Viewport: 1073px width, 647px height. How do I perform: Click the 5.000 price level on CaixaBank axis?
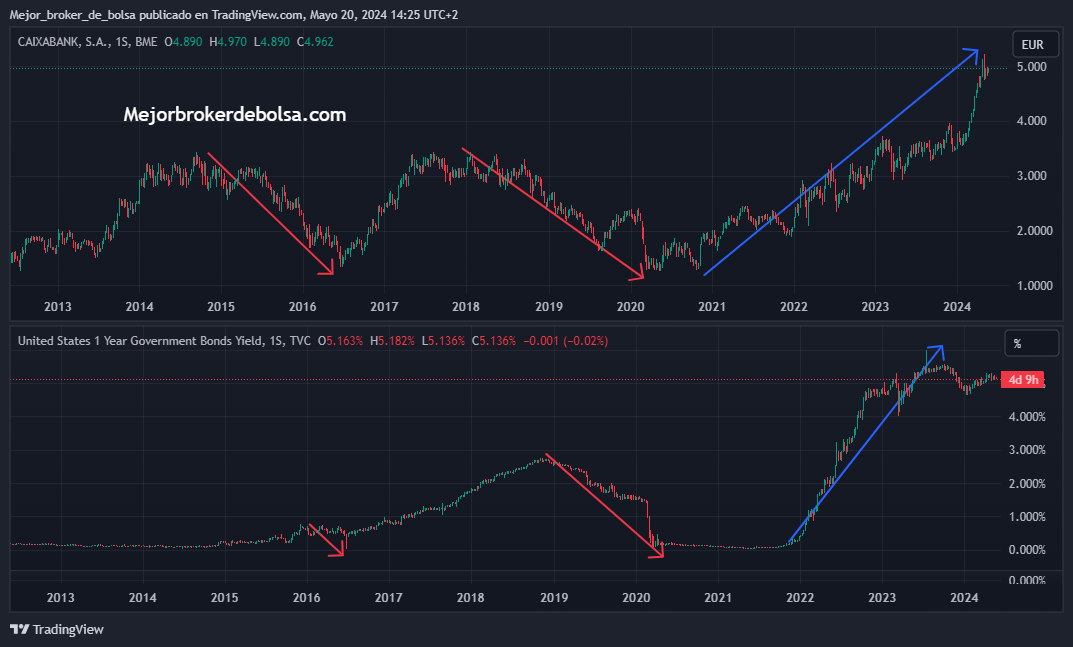click(1031, 67)
